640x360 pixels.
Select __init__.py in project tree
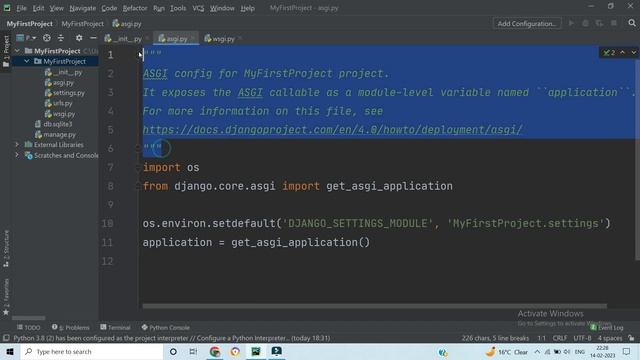64,72
